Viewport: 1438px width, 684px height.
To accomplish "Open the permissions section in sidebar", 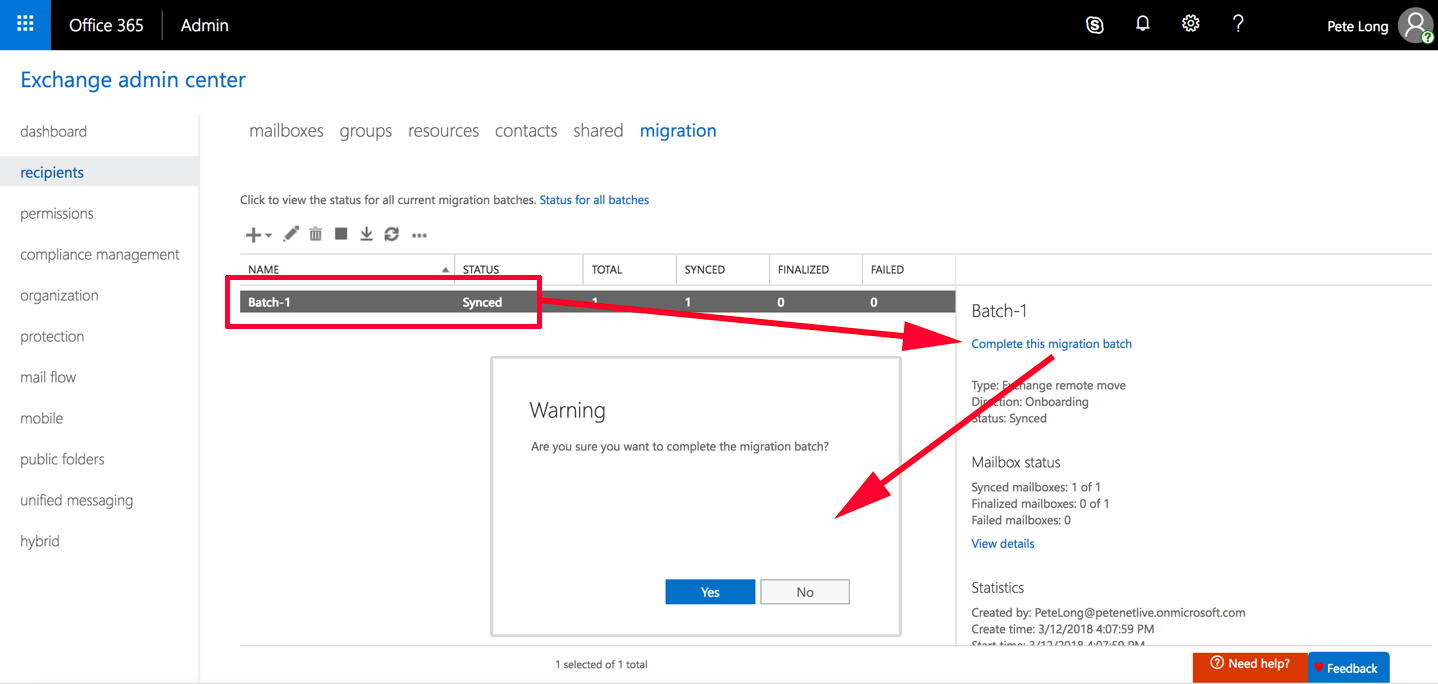I will coord(56,213).
